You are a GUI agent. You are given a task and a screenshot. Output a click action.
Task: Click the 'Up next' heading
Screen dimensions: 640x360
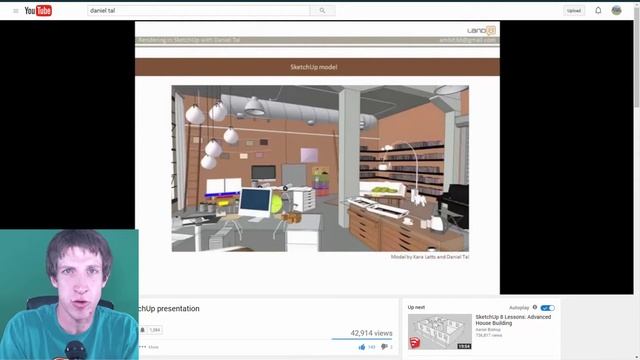click(416, 307)
